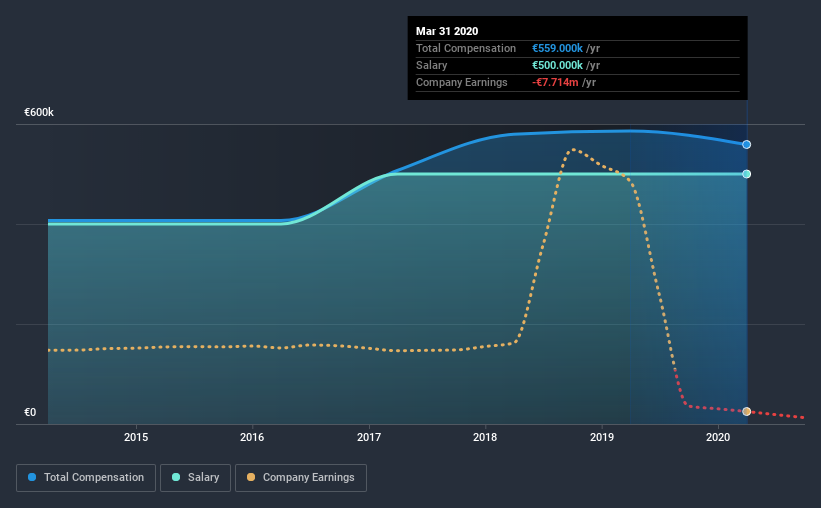Click the orange dot in Company Earnings legend
The width and height of the screenshot is (821, 508).
click(x=251, y=477)
